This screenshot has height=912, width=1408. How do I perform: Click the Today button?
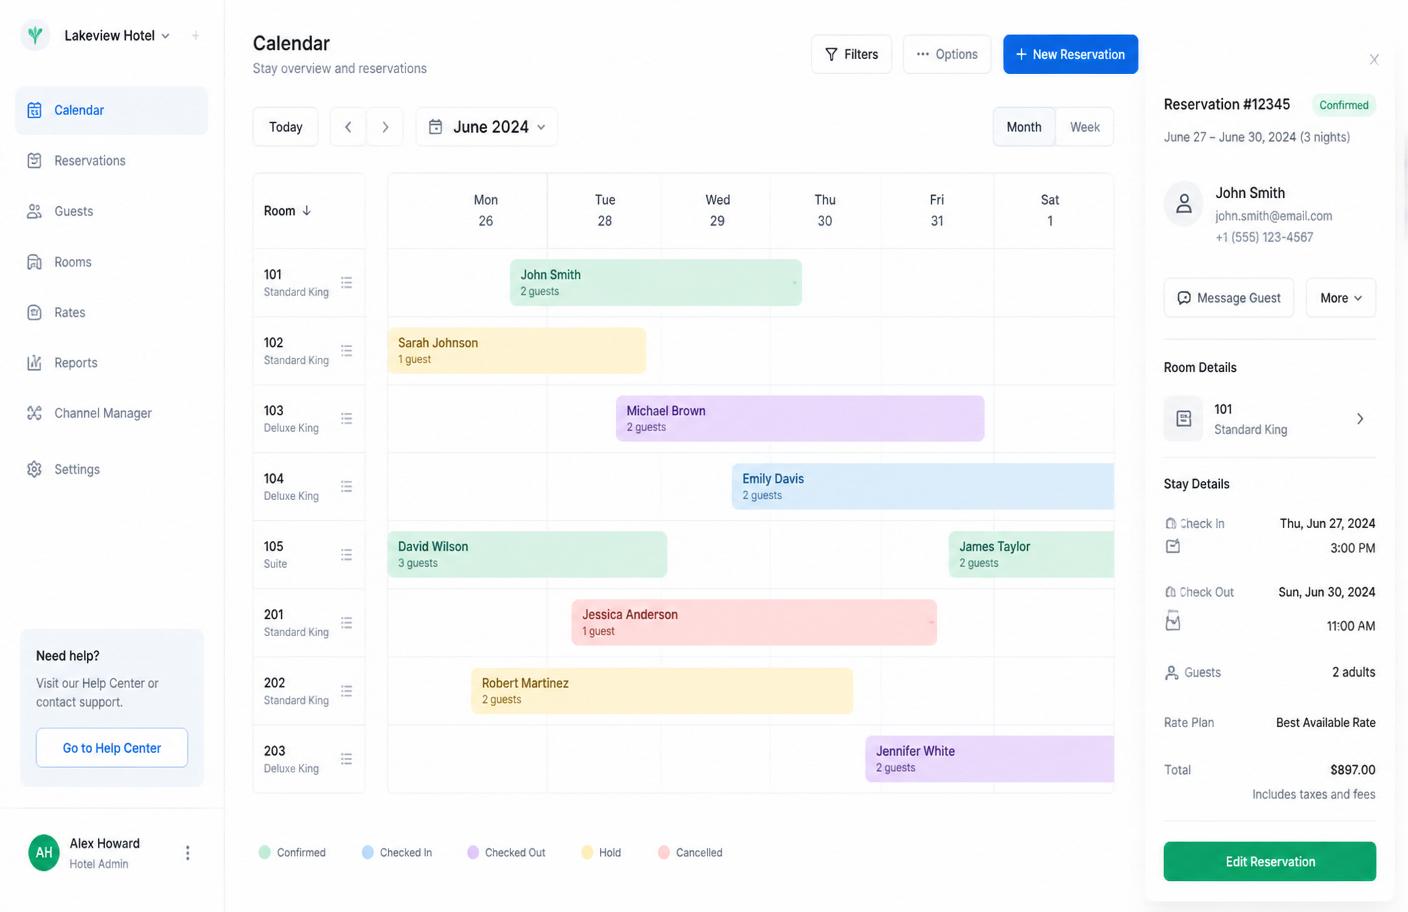(285, 127)
